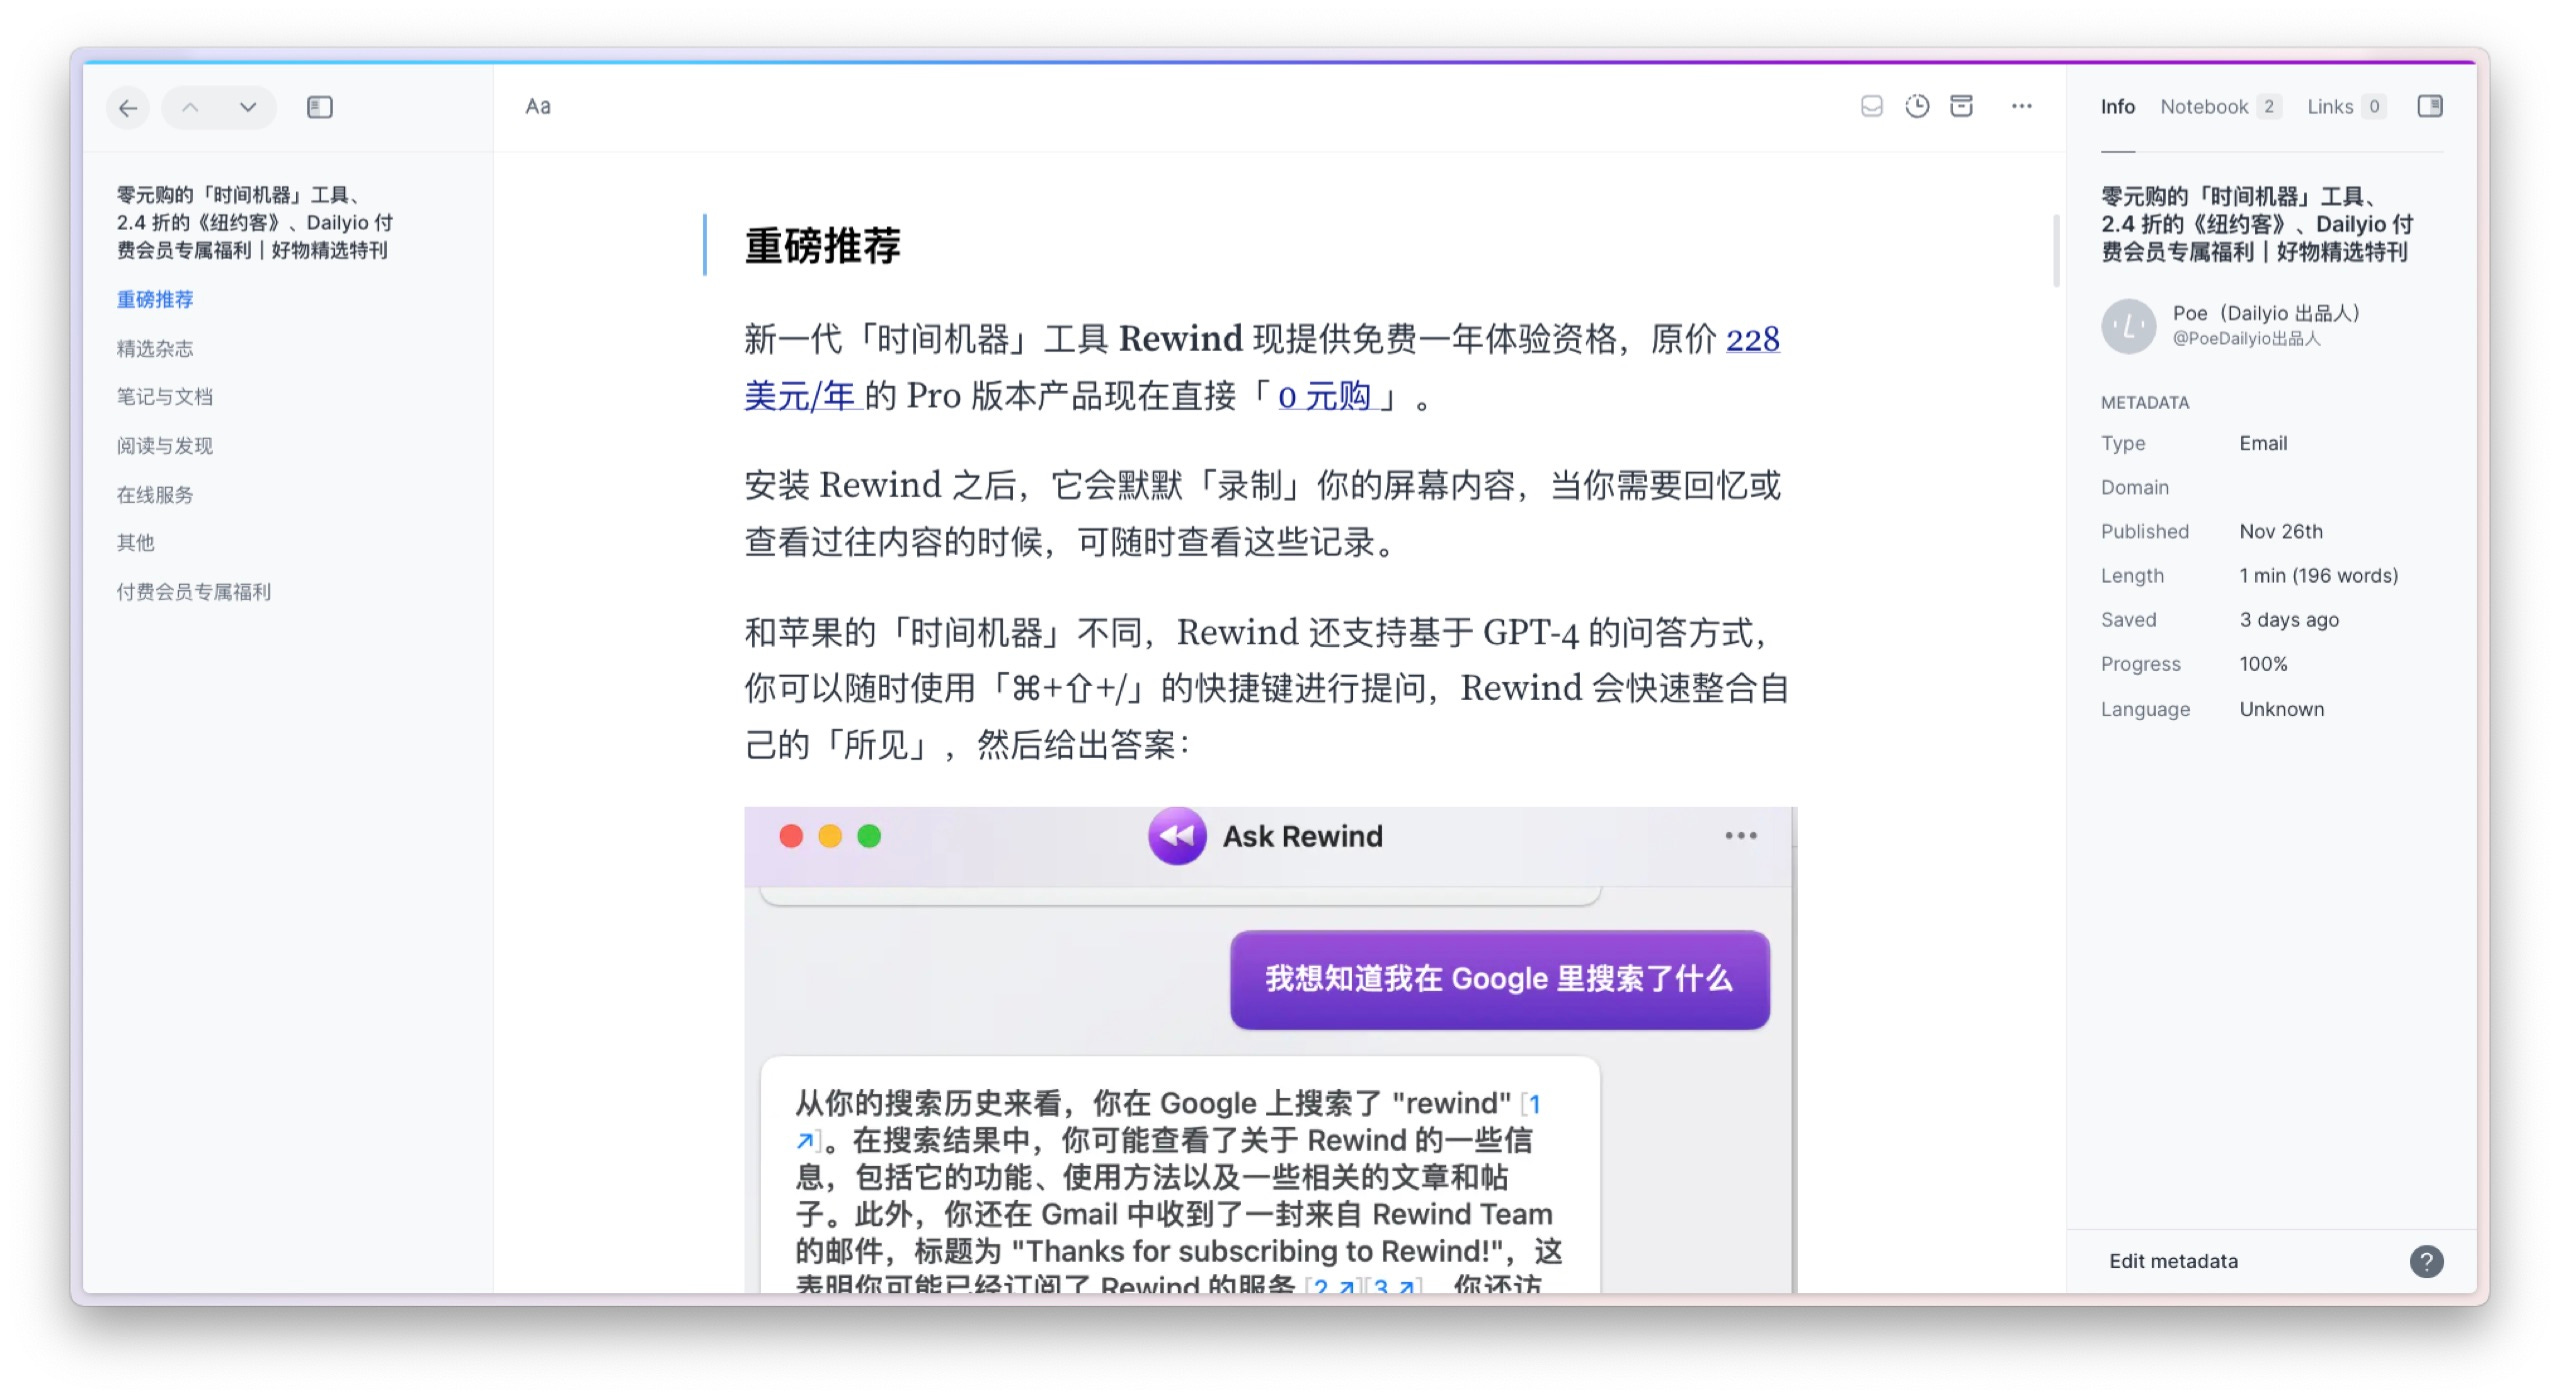Jump to 精选杂志 in table of contents

[x=155, y=348]
